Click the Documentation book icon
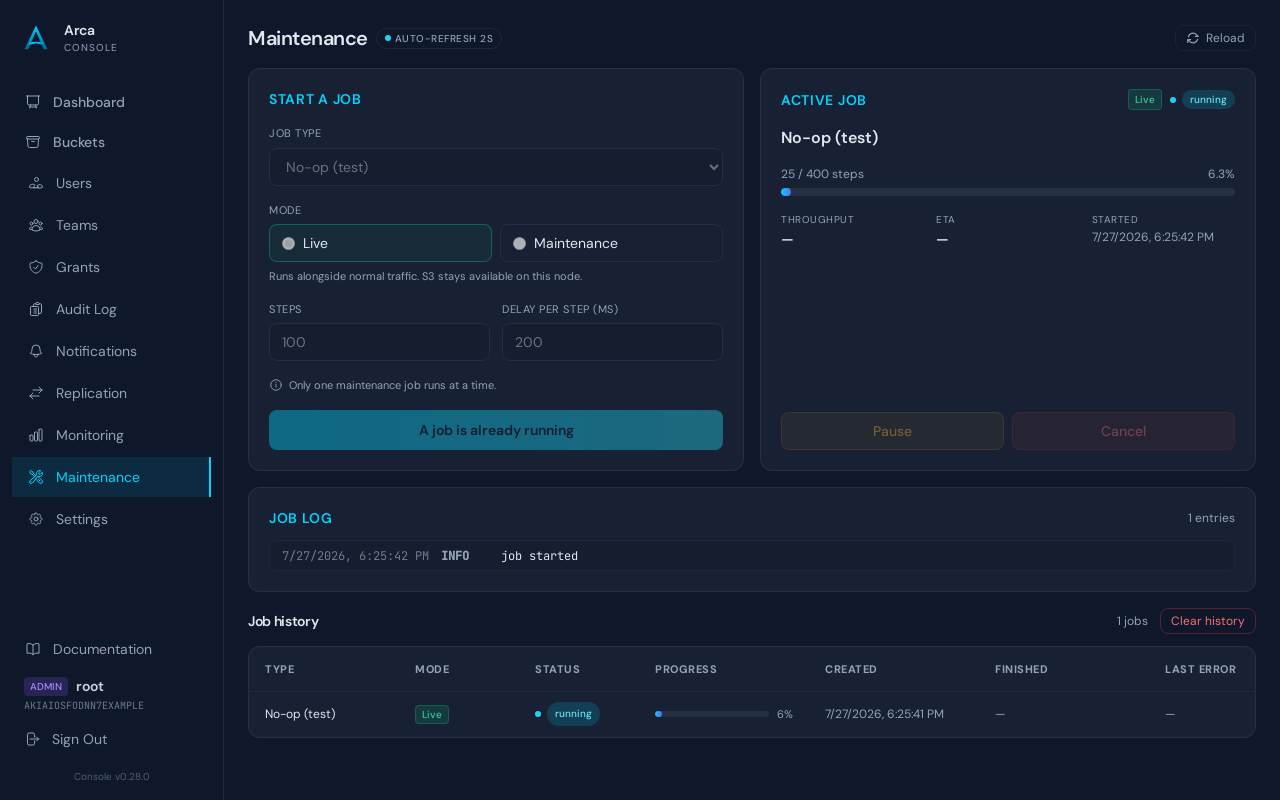Image resolution: width=1280 pixels, height=800 pixels. (33, 649)
